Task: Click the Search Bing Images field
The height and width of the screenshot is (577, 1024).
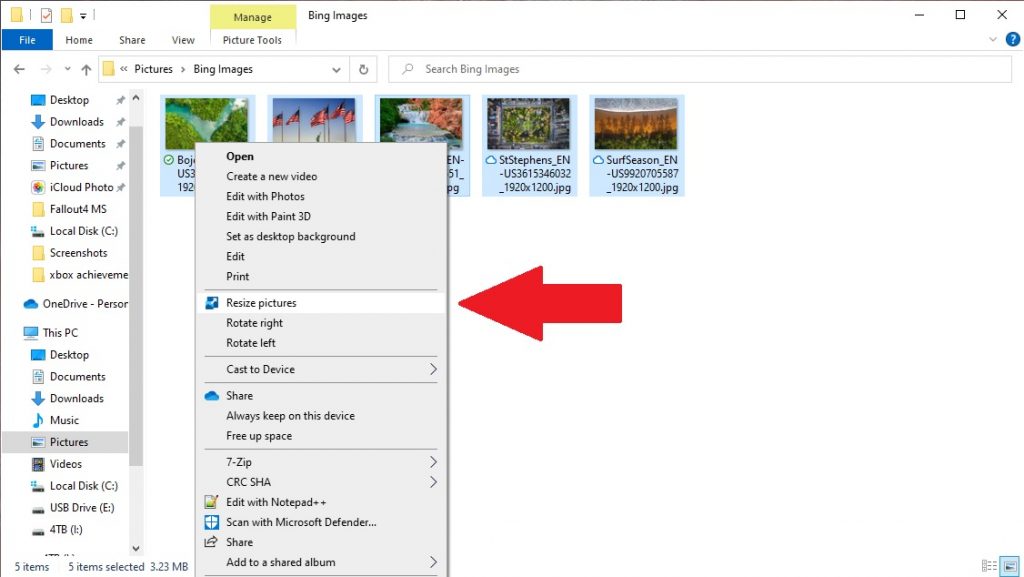Action: (x=699, y=69)
